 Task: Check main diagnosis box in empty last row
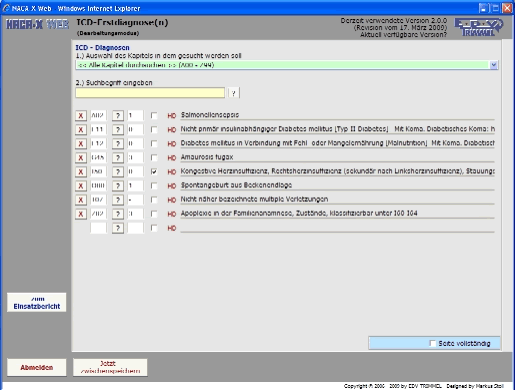(x=154, y=228)
